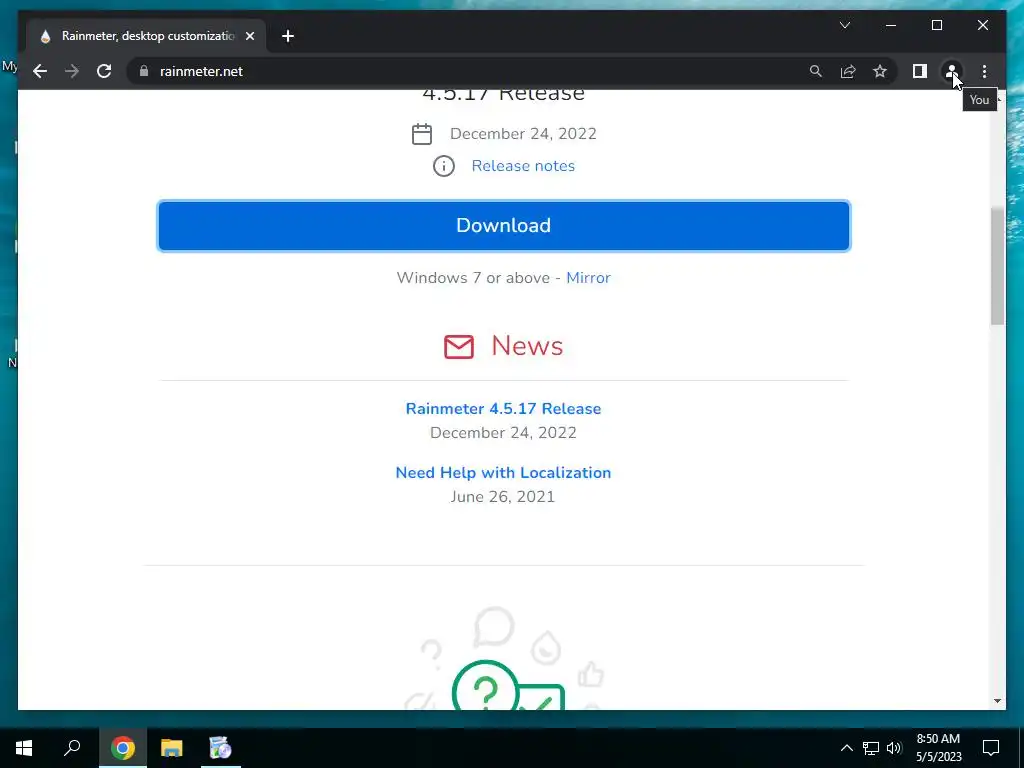
Task: Close the Rainmeter tab
Action: 250,36
